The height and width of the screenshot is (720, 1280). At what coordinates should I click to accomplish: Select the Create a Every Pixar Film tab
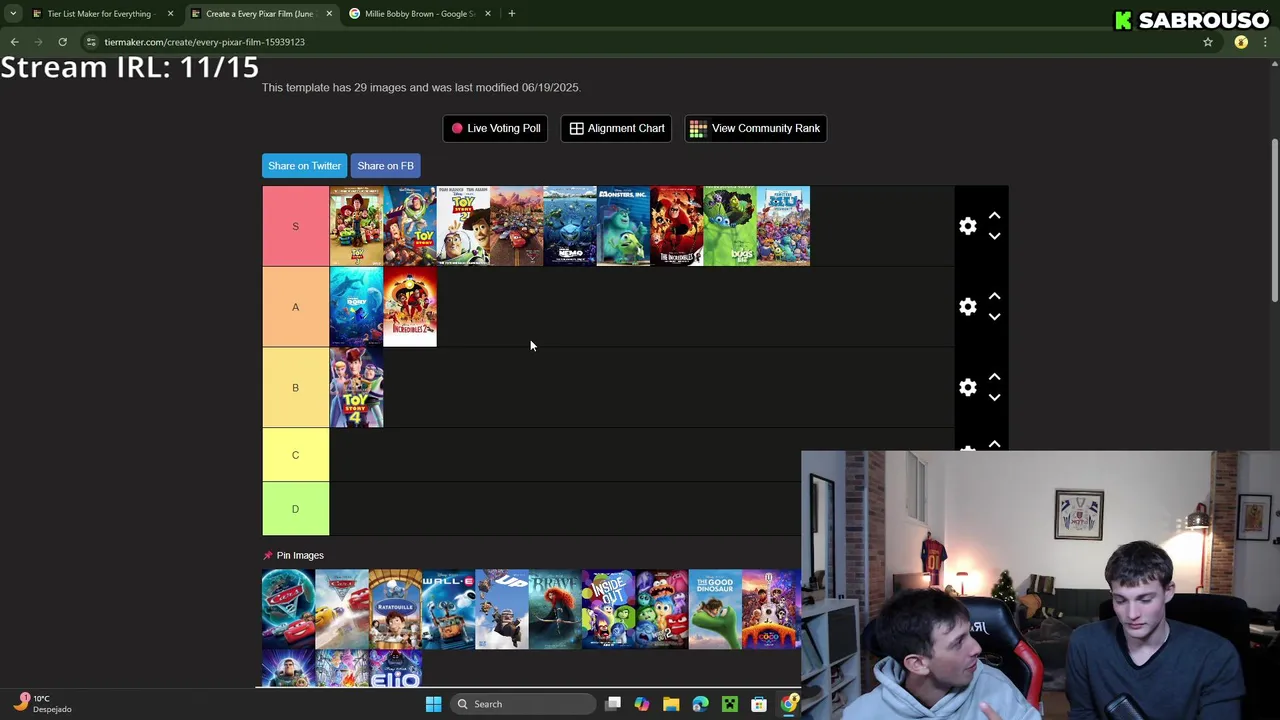259,14
